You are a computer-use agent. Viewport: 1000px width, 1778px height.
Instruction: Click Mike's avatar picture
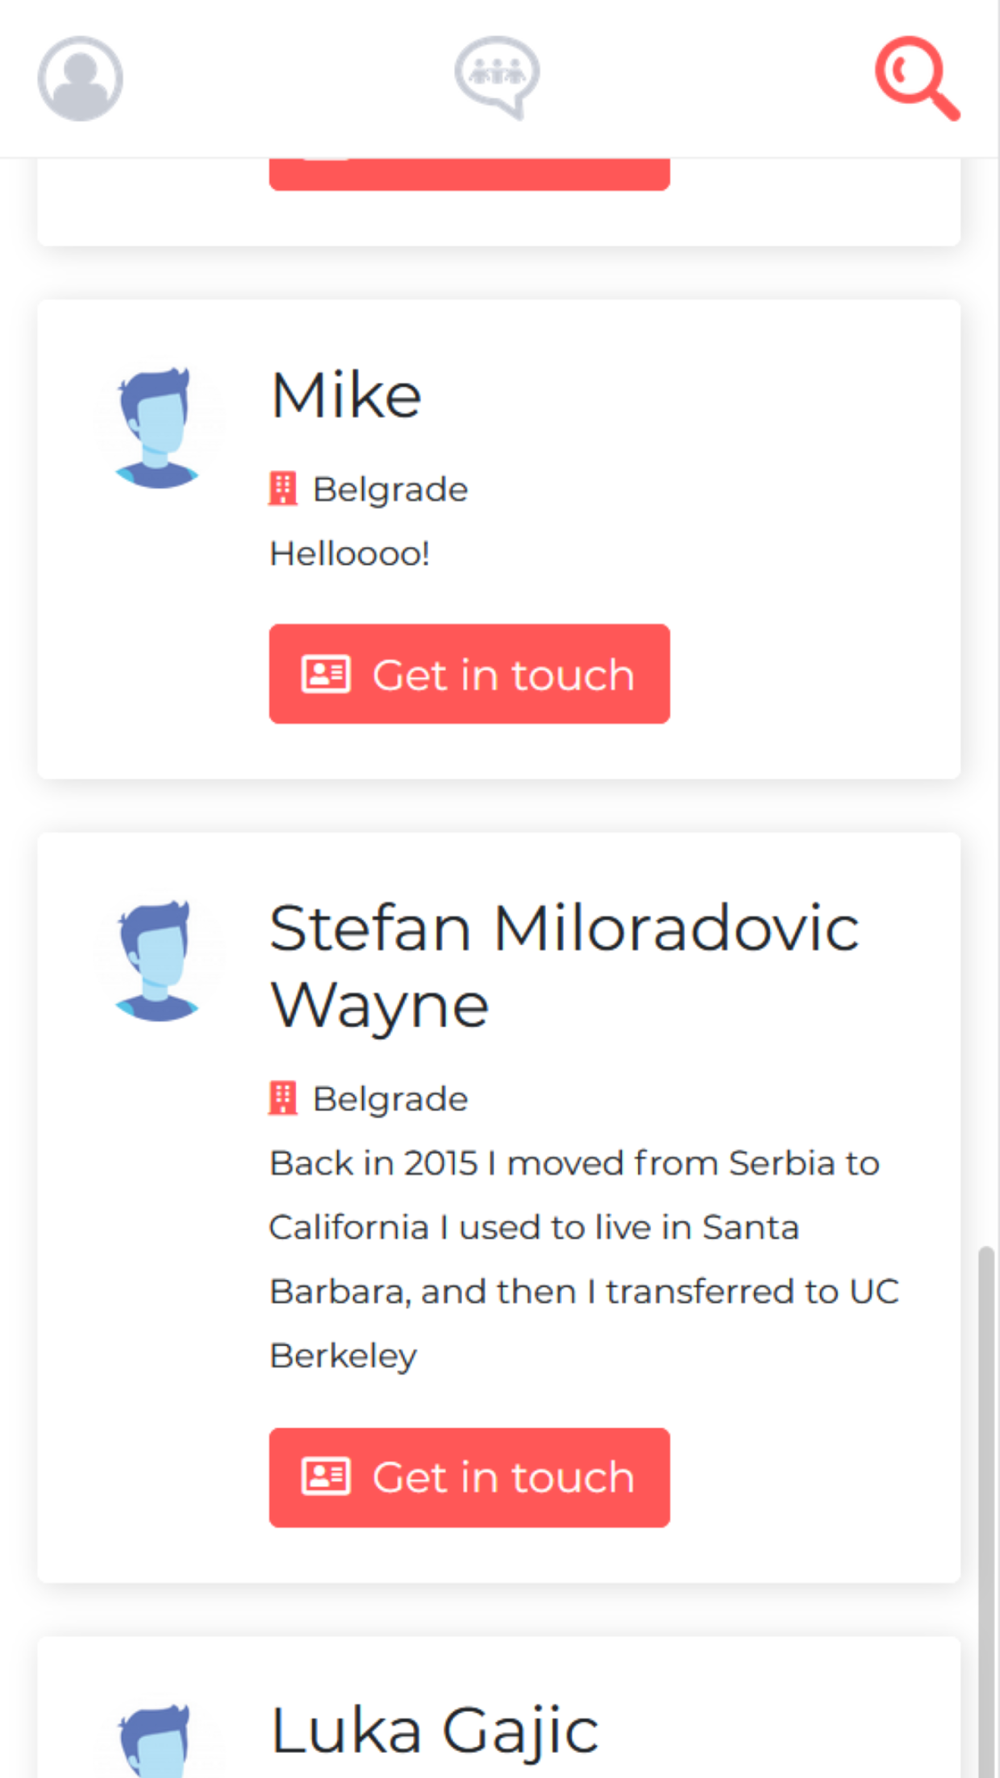click(157, 427)
